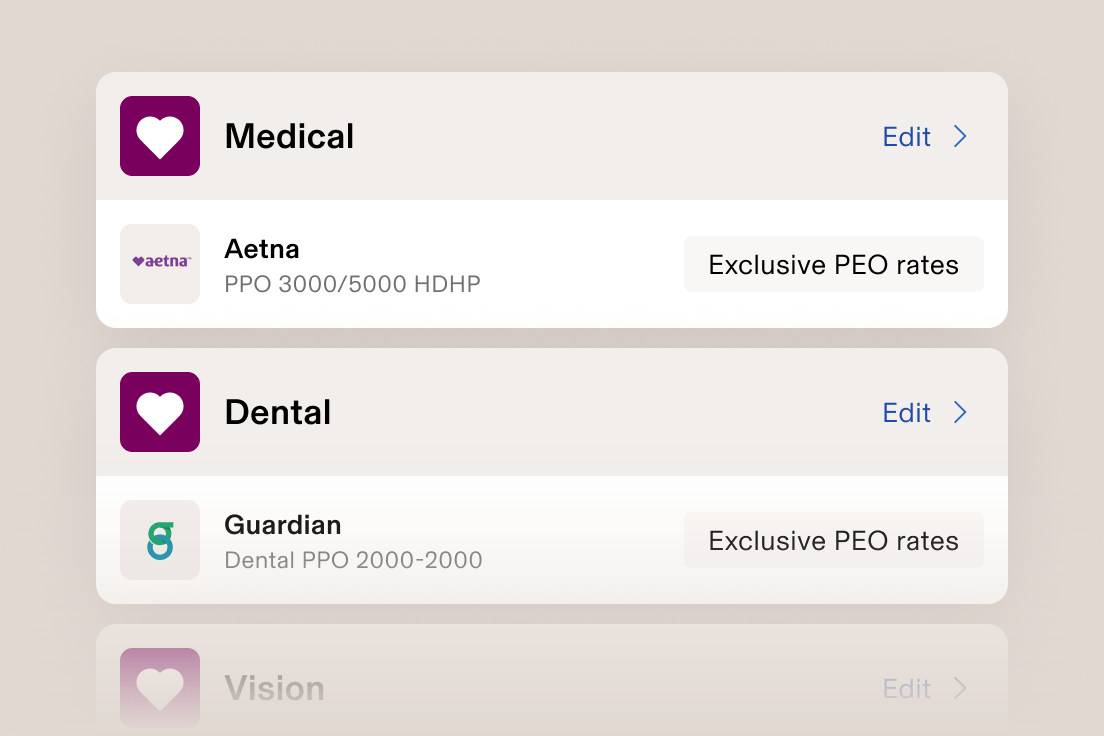Click the Dental heart icon

pyautogui.click(x=160, y=412)
